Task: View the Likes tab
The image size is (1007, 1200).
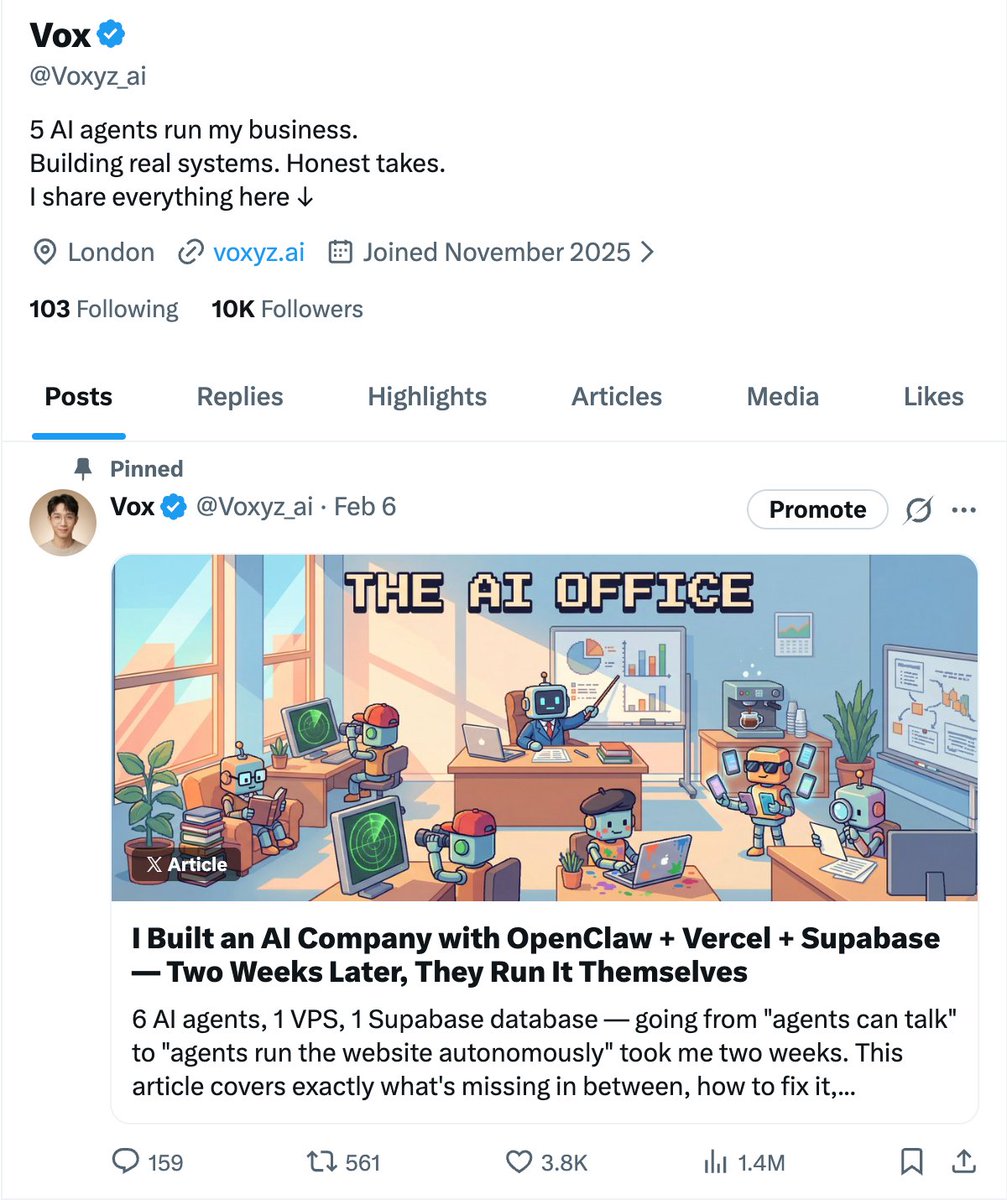Action: [933, 397]
